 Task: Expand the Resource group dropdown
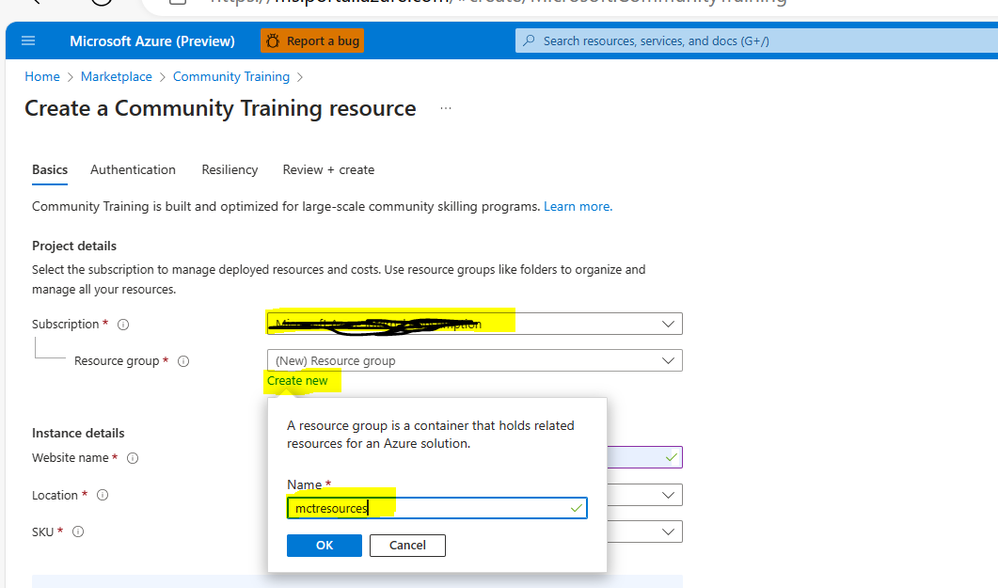(x=475, y=360)
